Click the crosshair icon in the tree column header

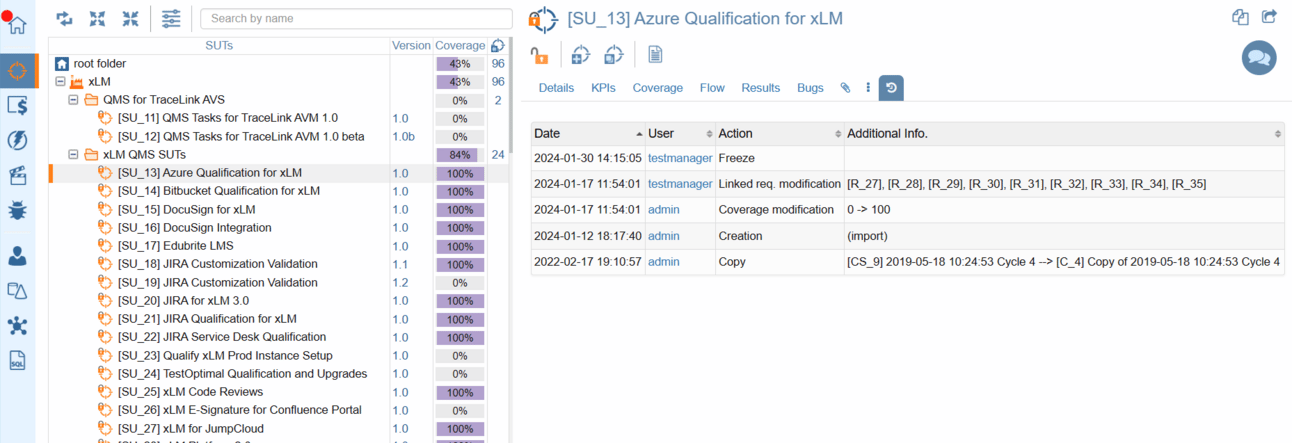click(x=498, y=45)
